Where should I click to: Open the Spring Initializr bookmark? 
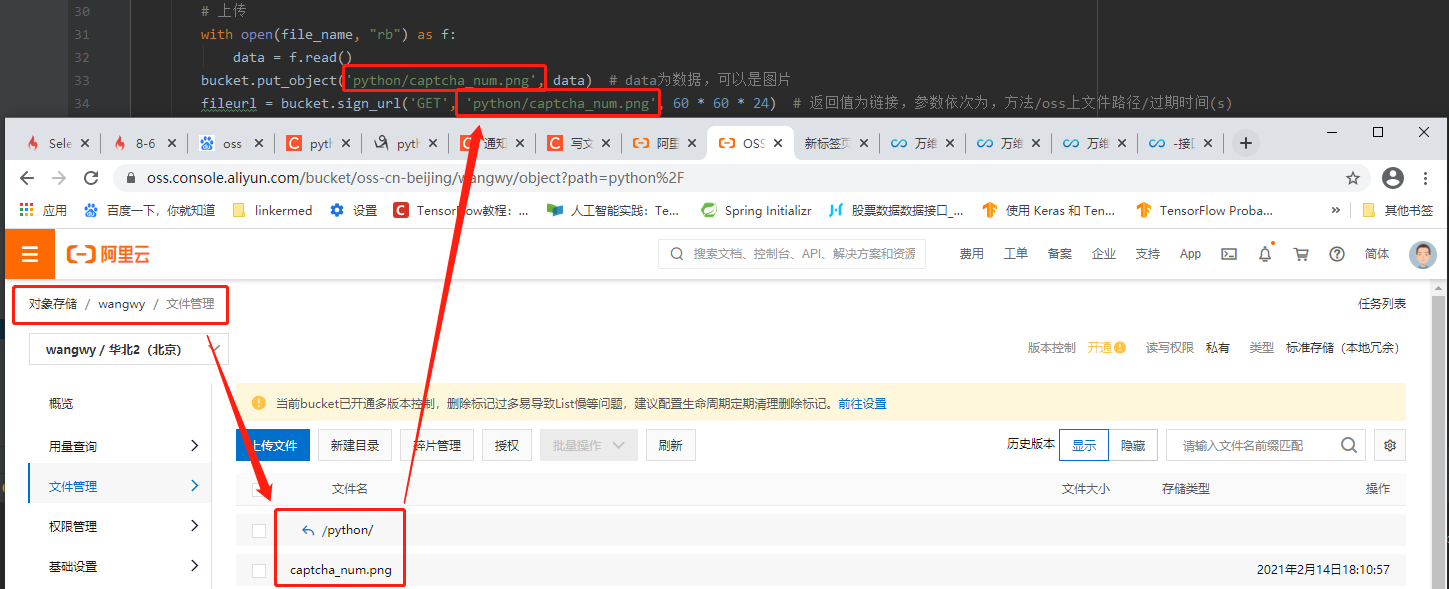[756, 210]
